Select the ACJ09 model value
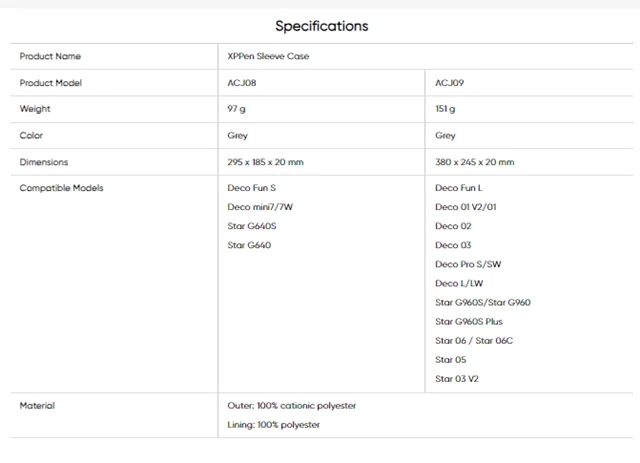The height and width of the screenshot is (463, 640). pos(449,83)
